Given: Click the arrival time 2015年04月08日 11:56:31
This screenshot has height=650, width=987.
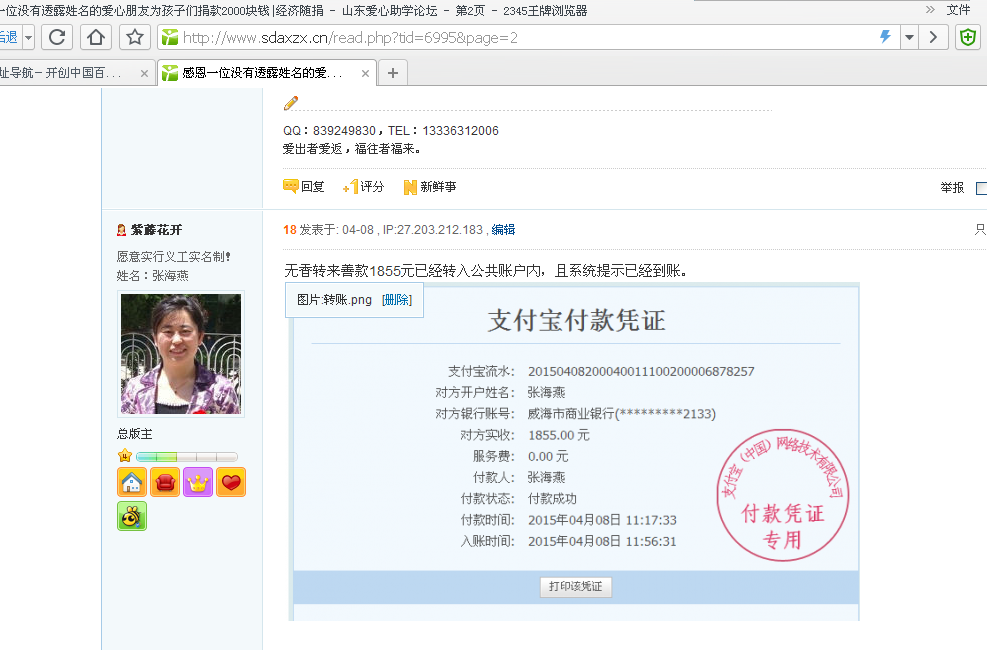Looking at the screenshot, I should coord(602,541).
